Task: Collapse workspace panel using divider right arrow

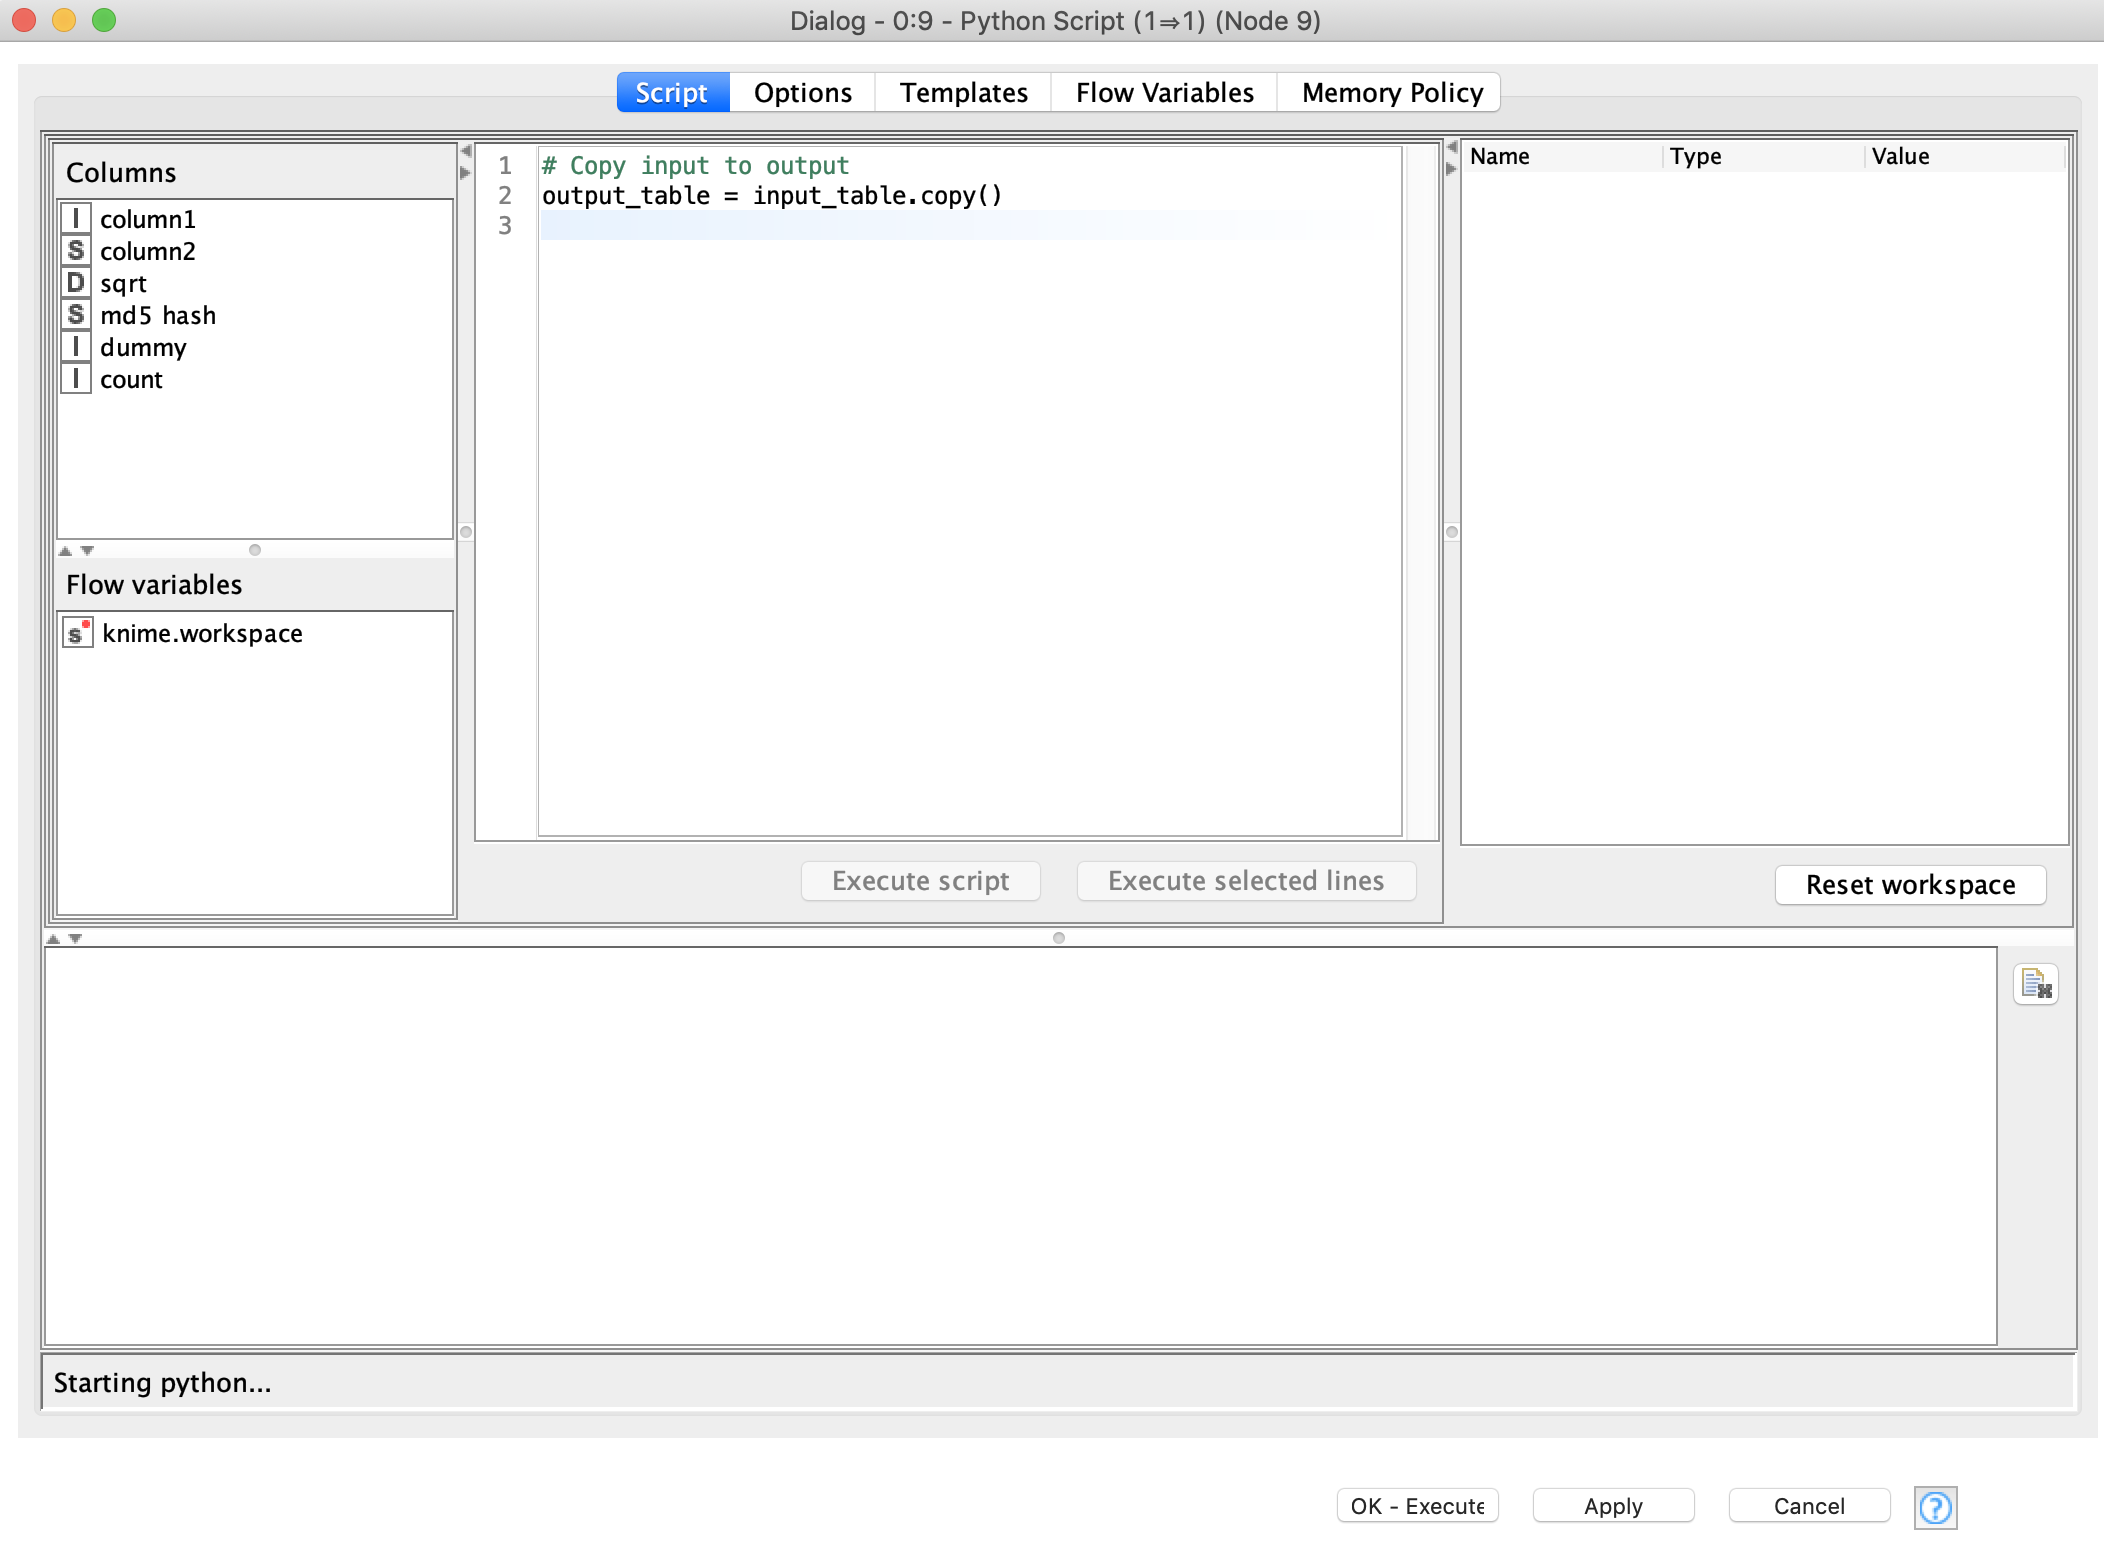Action: [1451, 169]
